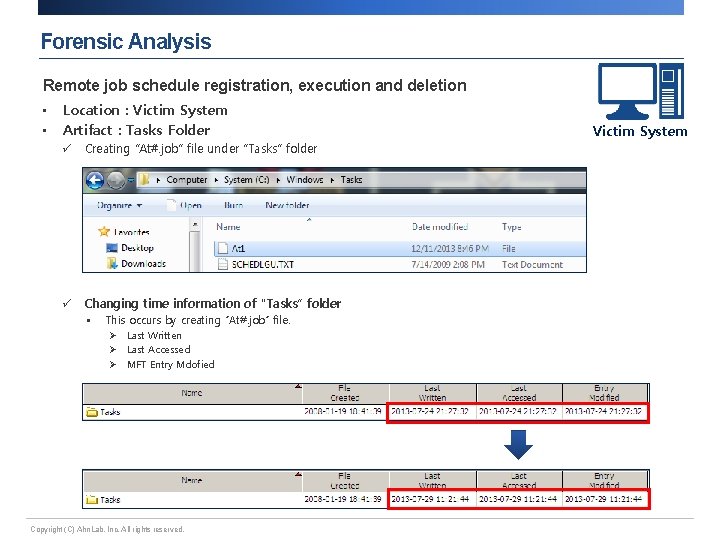Click Last Written 2013-07-29 11:21:44 cell
This screenshot has width=720, height=540.
[x=430, y=499]
